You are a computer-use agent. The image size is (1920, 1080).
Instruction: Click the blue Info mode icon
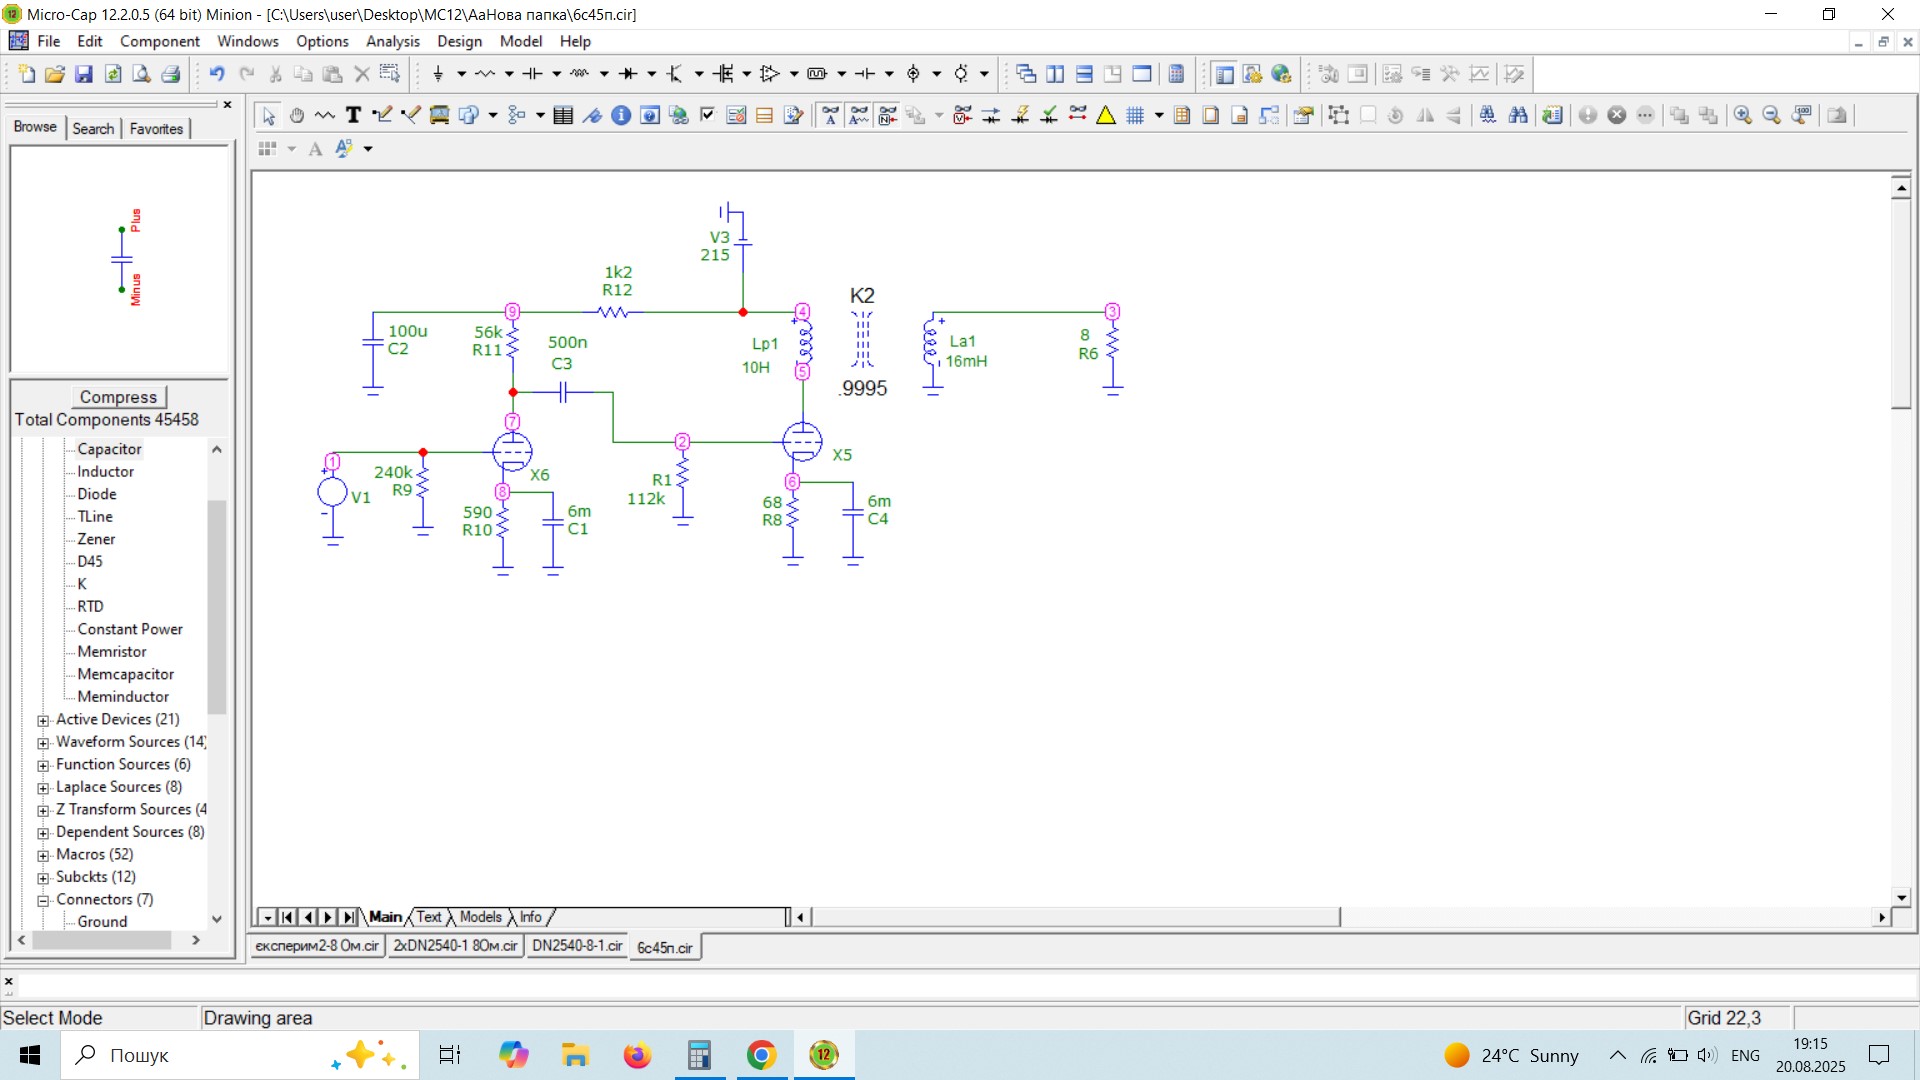(x=621, y=115)
